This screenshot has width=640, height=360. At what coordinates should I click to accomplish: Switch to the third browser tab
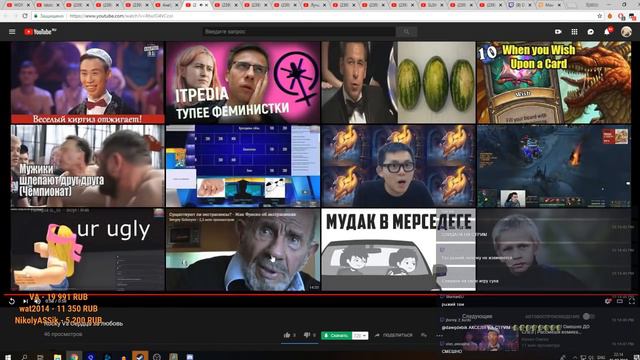pos(77,5)
